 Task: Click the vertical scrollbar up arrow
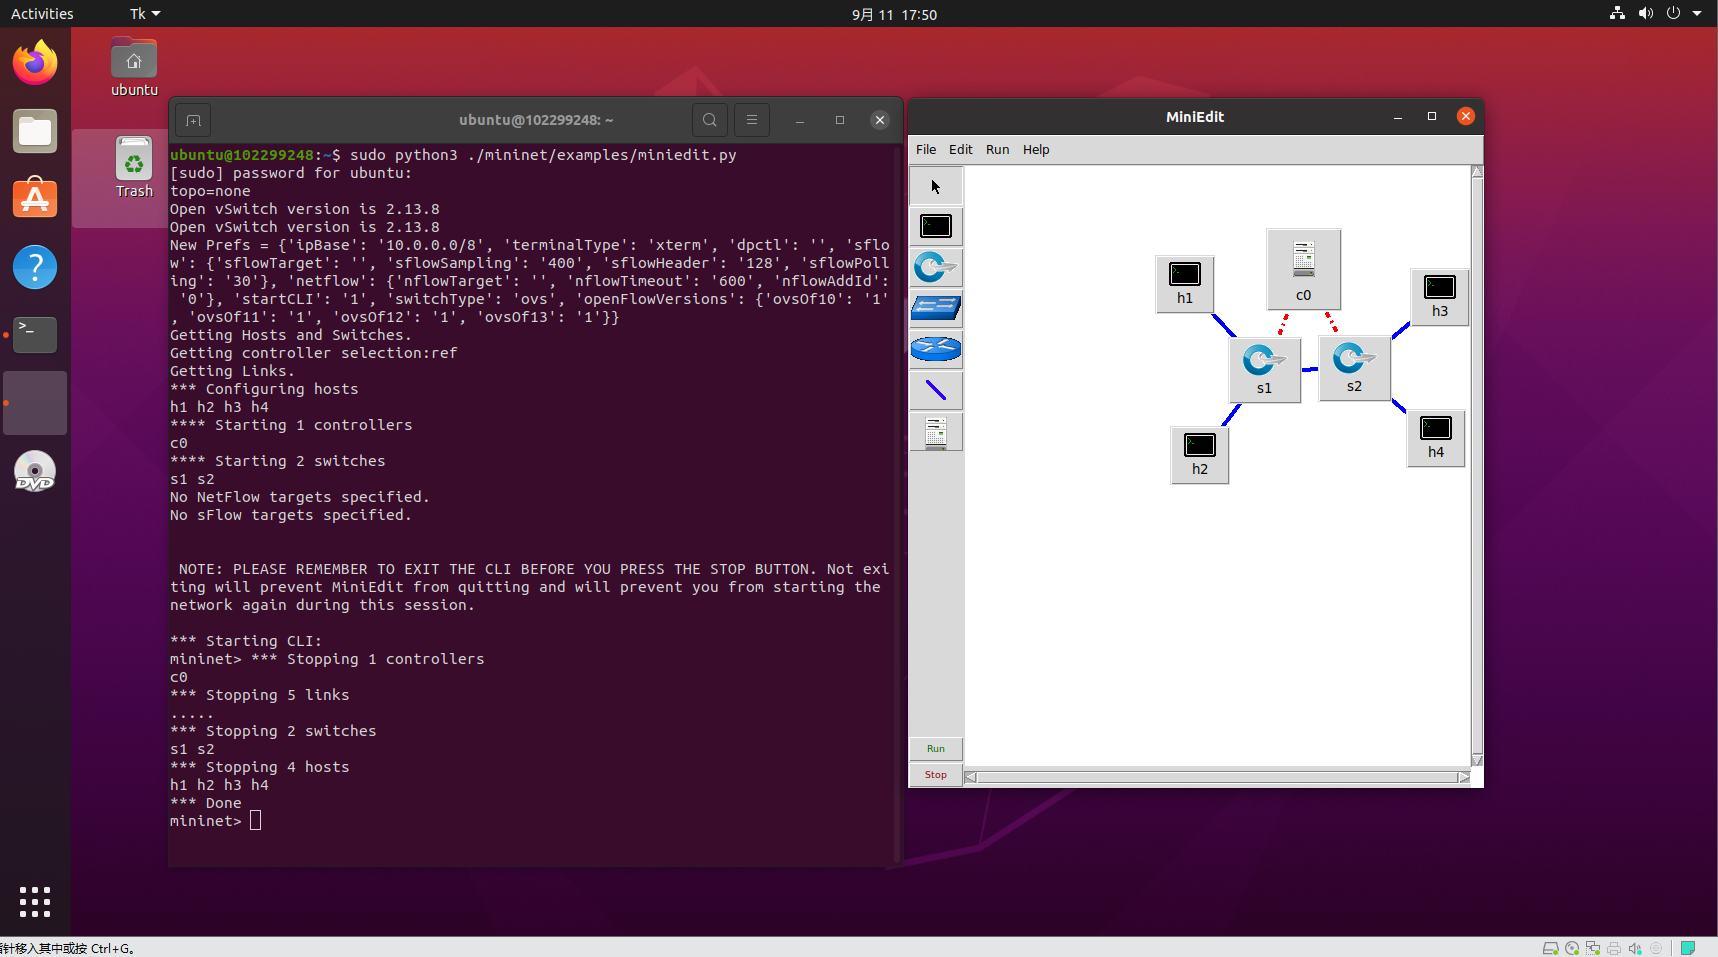pos(1477,172)
